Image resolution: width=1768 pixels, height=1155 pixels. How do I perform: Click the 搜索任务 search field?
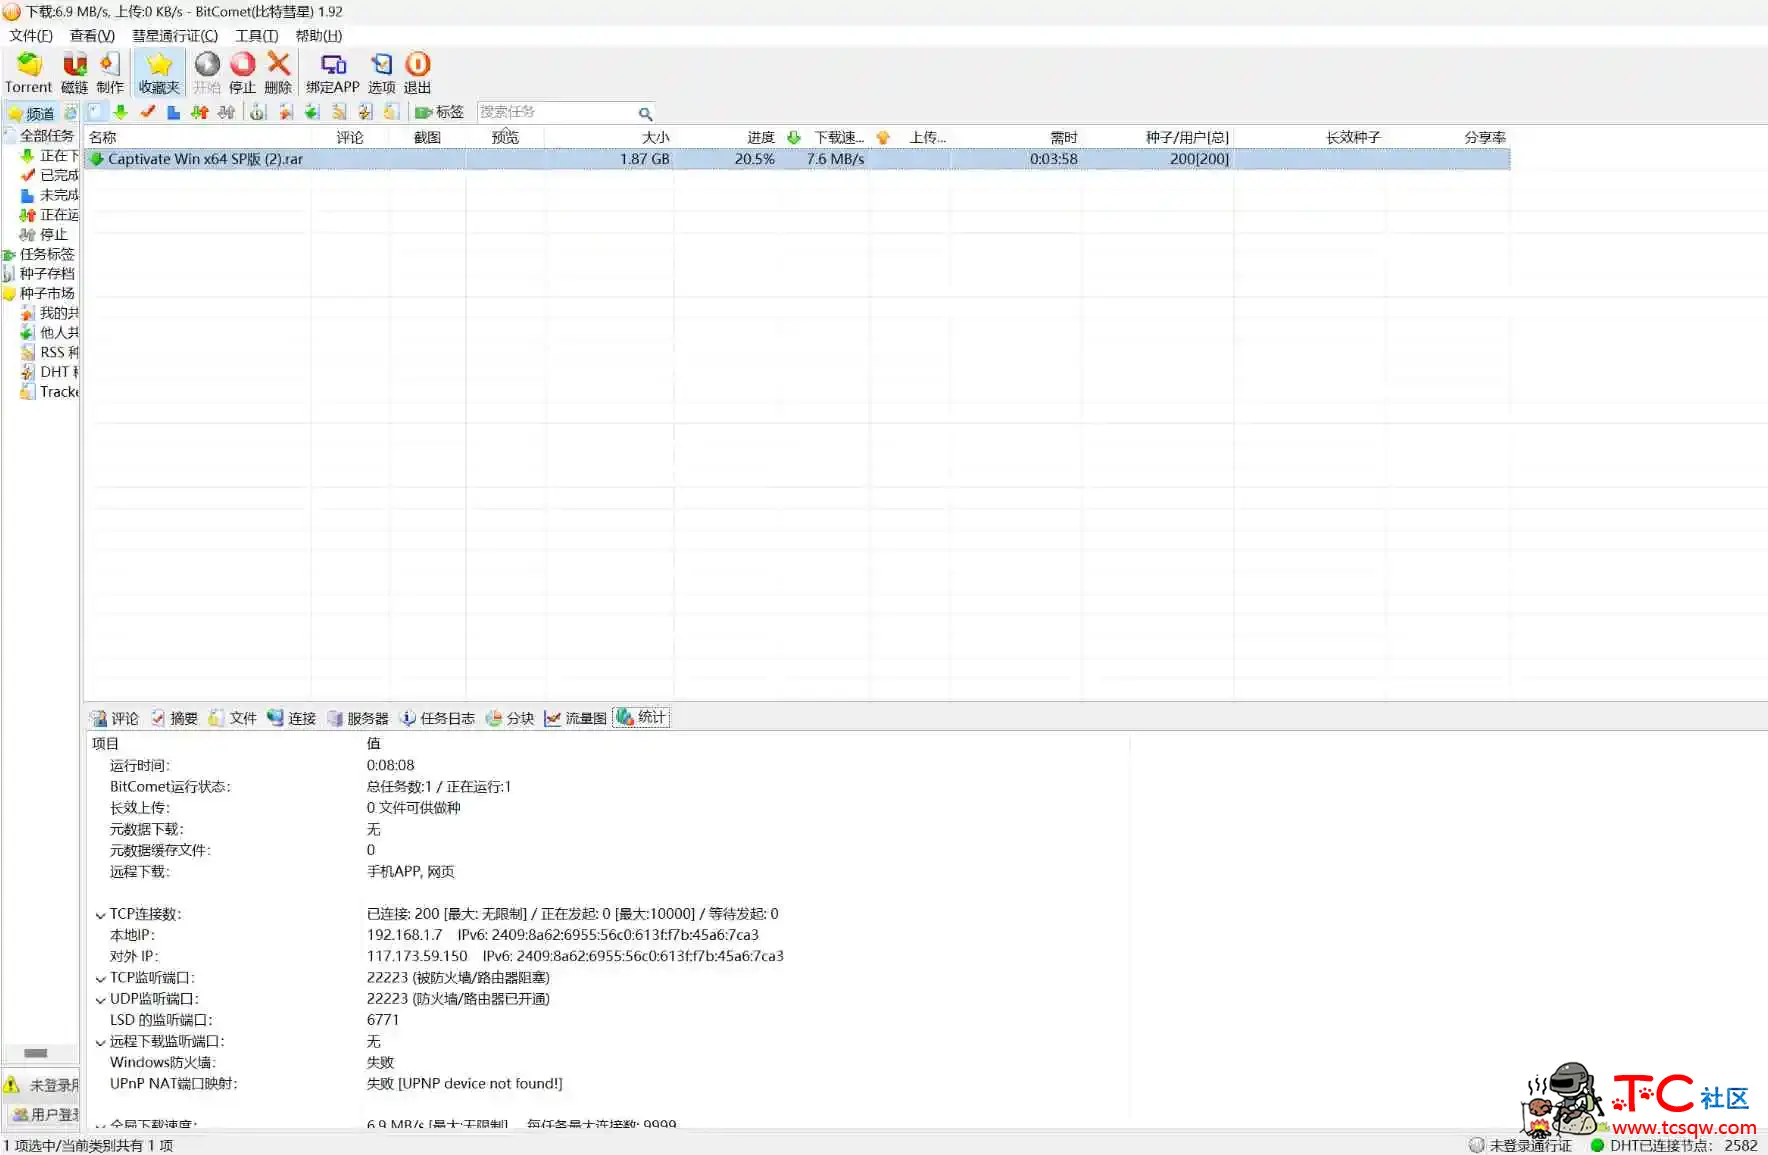[x=556, y=112]
